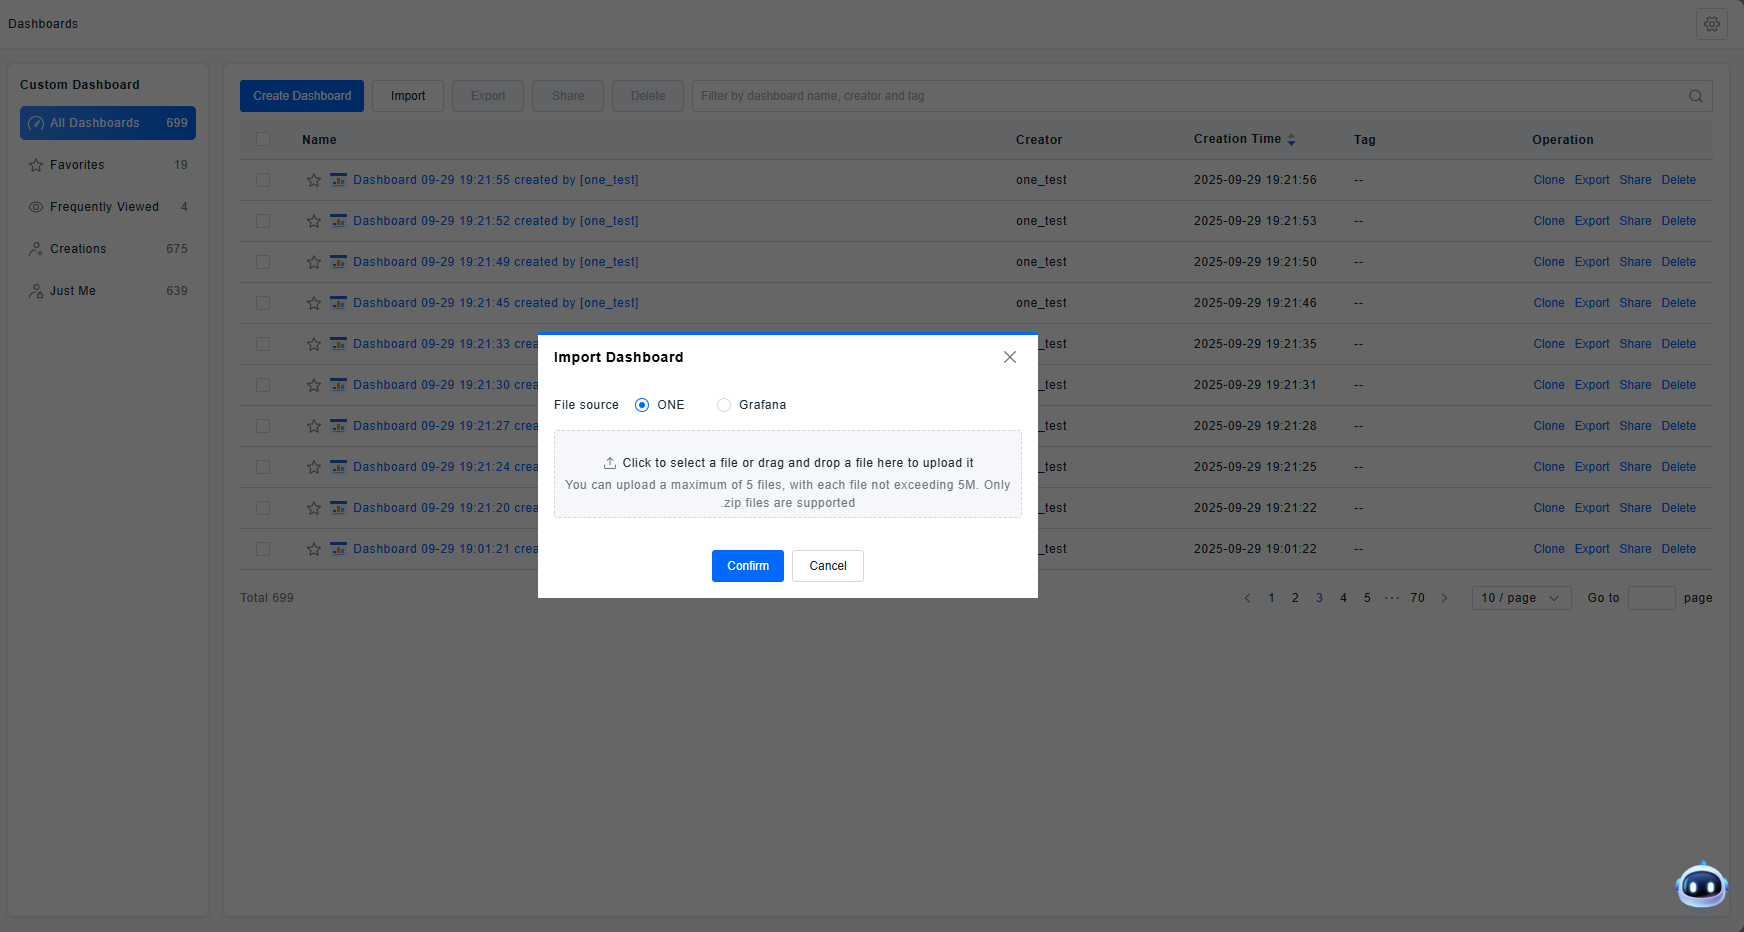
Task: Check the box for Dashboard 09-29 19:21:52 row
Action: tap(263, 221)
